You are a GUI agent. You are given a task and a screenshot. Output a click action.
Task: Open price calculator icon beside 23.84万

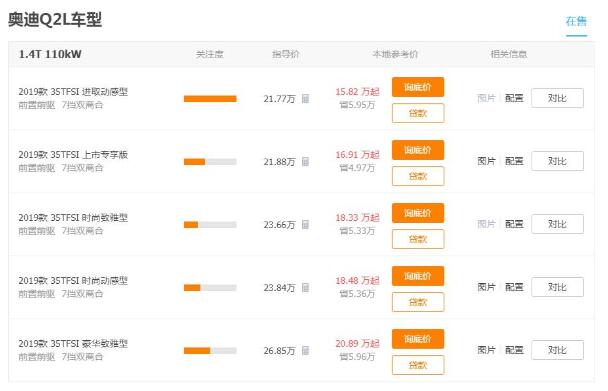click(x=306, y=287)
